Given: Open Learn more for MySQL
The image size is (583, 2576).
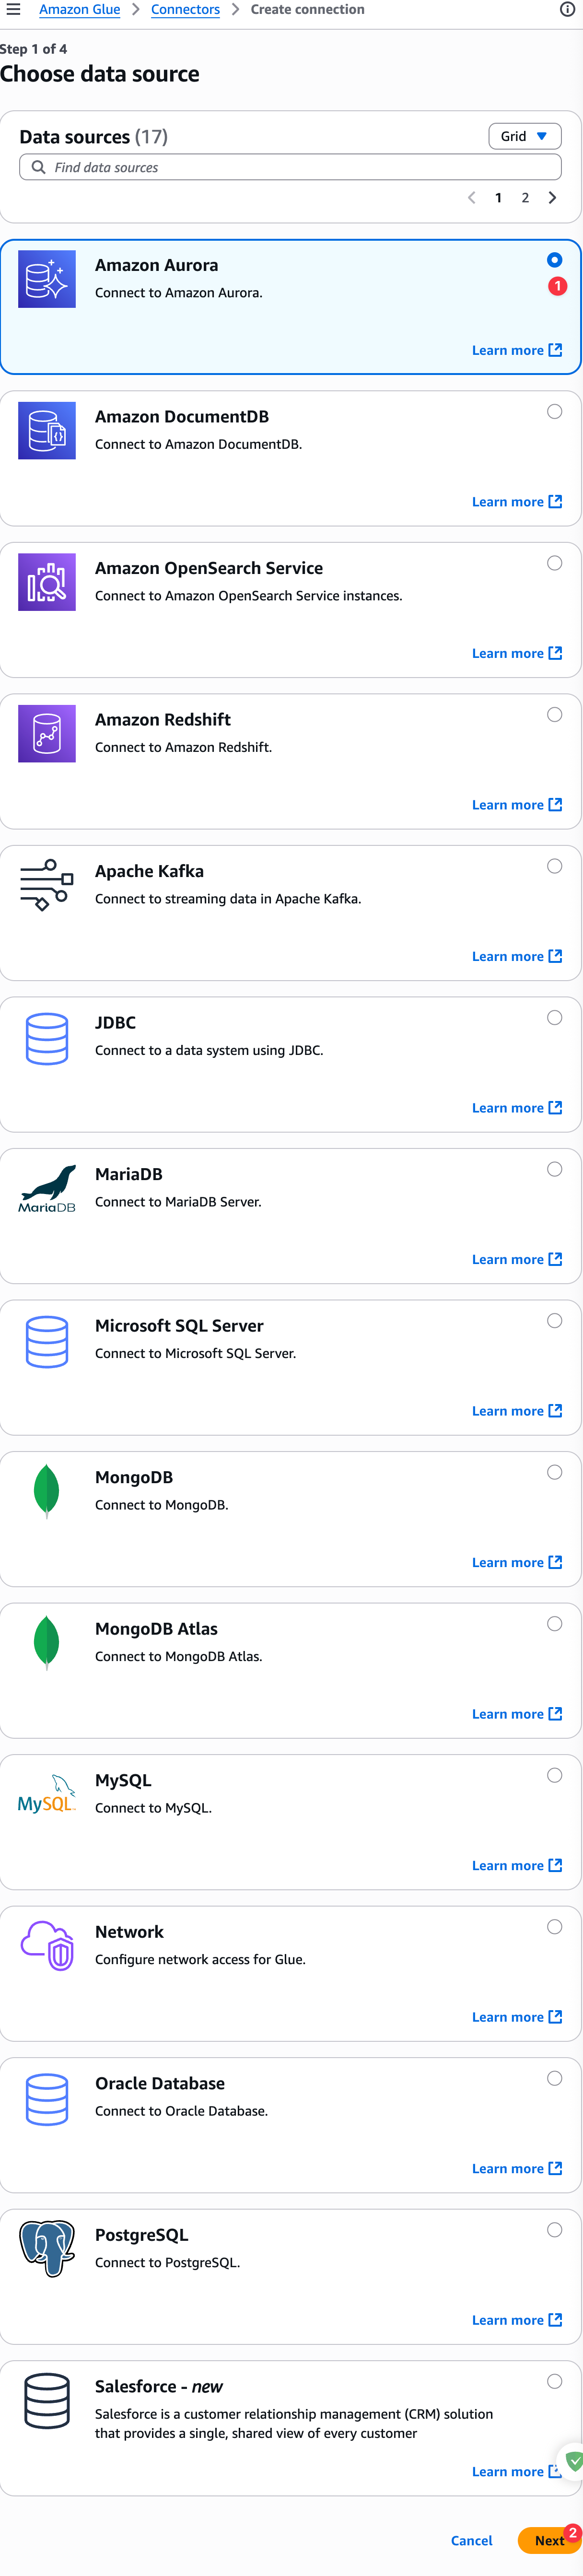Looking at the screenshot, I should 517,1865.
